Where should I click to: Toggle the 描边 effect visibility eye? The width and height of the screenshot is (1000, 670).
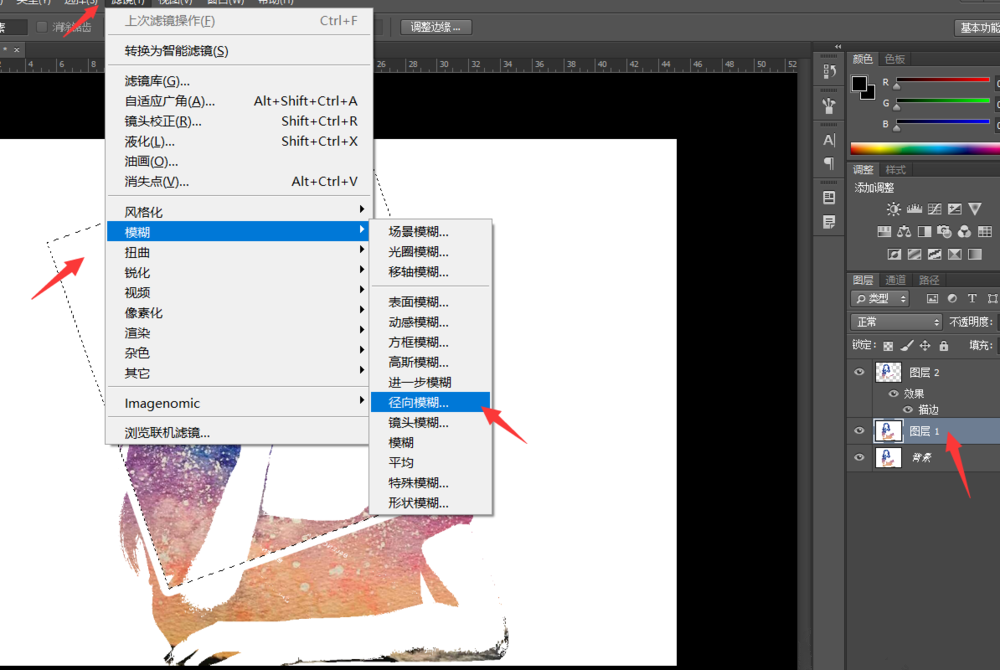pyautogui.click(x=908, y=410)
